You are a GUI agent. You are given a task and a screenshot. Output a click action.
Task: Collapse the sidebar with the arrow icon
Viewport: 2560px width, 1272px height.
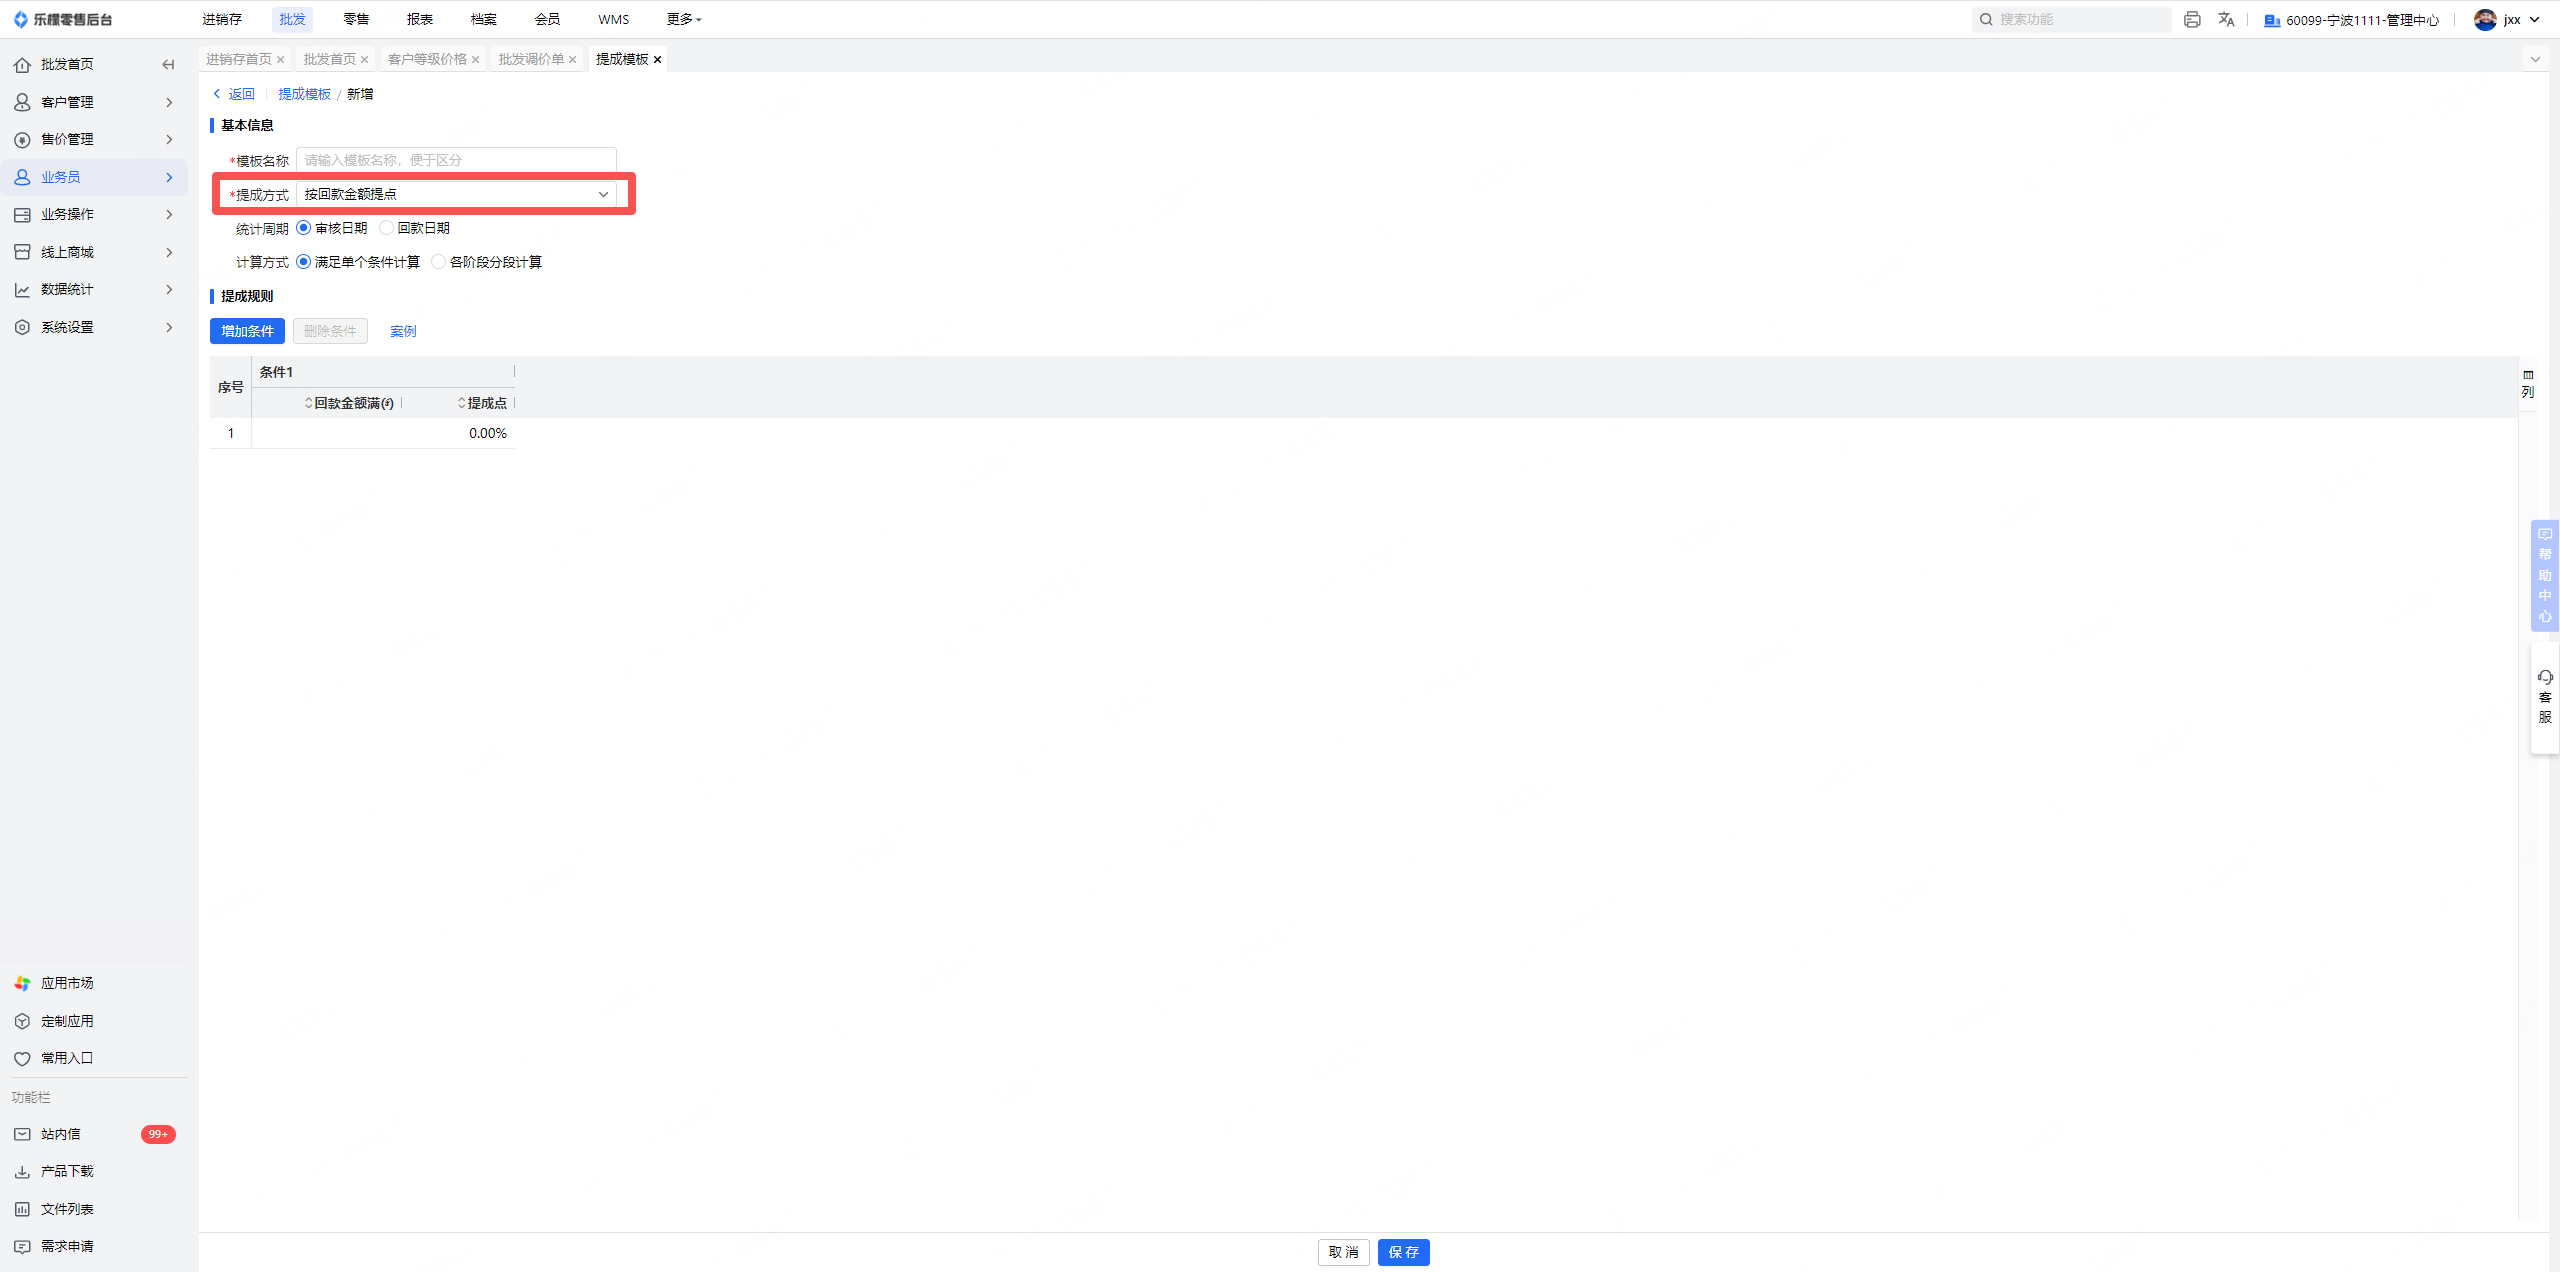tap(168, 64)
